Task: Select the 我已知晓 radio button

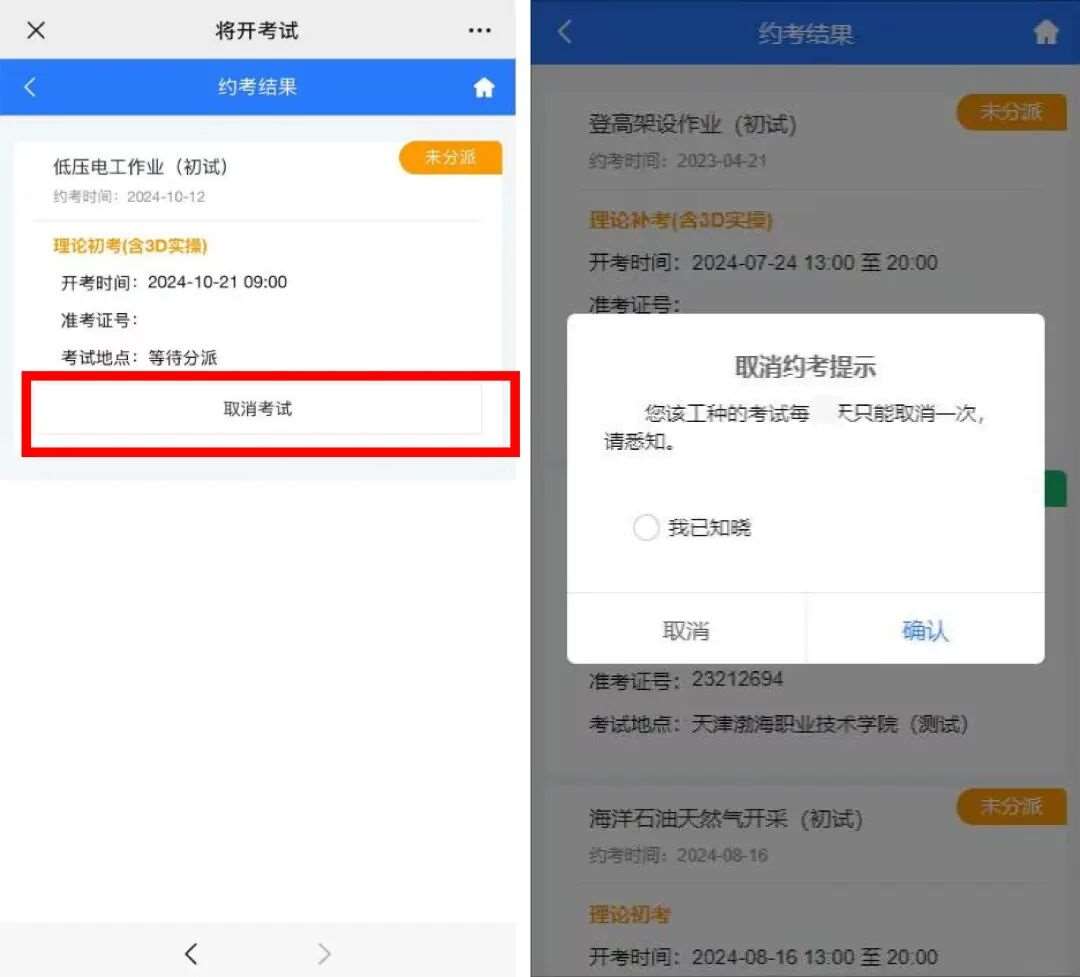Action: 646,527
